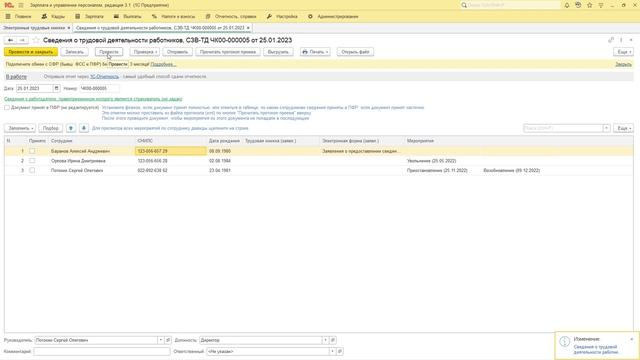Click the table search input field
Screen dimensions: 640x360
(563, 128)
